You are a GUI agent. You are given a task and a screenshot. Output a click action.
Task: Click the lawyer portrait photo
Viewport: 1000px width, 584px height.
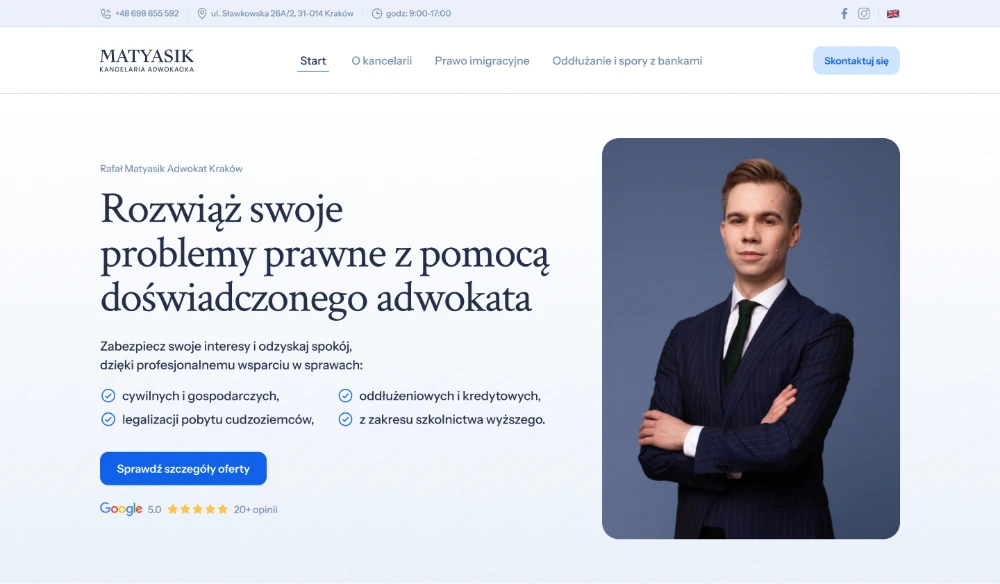tap(751, 339)
